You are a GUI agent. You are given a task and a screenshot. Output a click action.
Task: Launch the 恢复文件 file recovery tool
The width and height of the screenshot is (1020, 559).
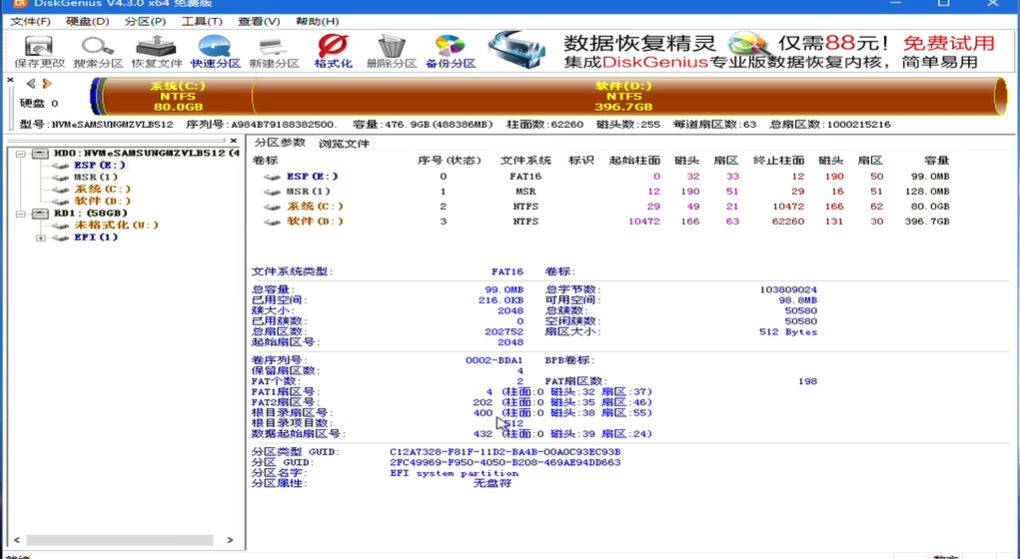[156, 52]
